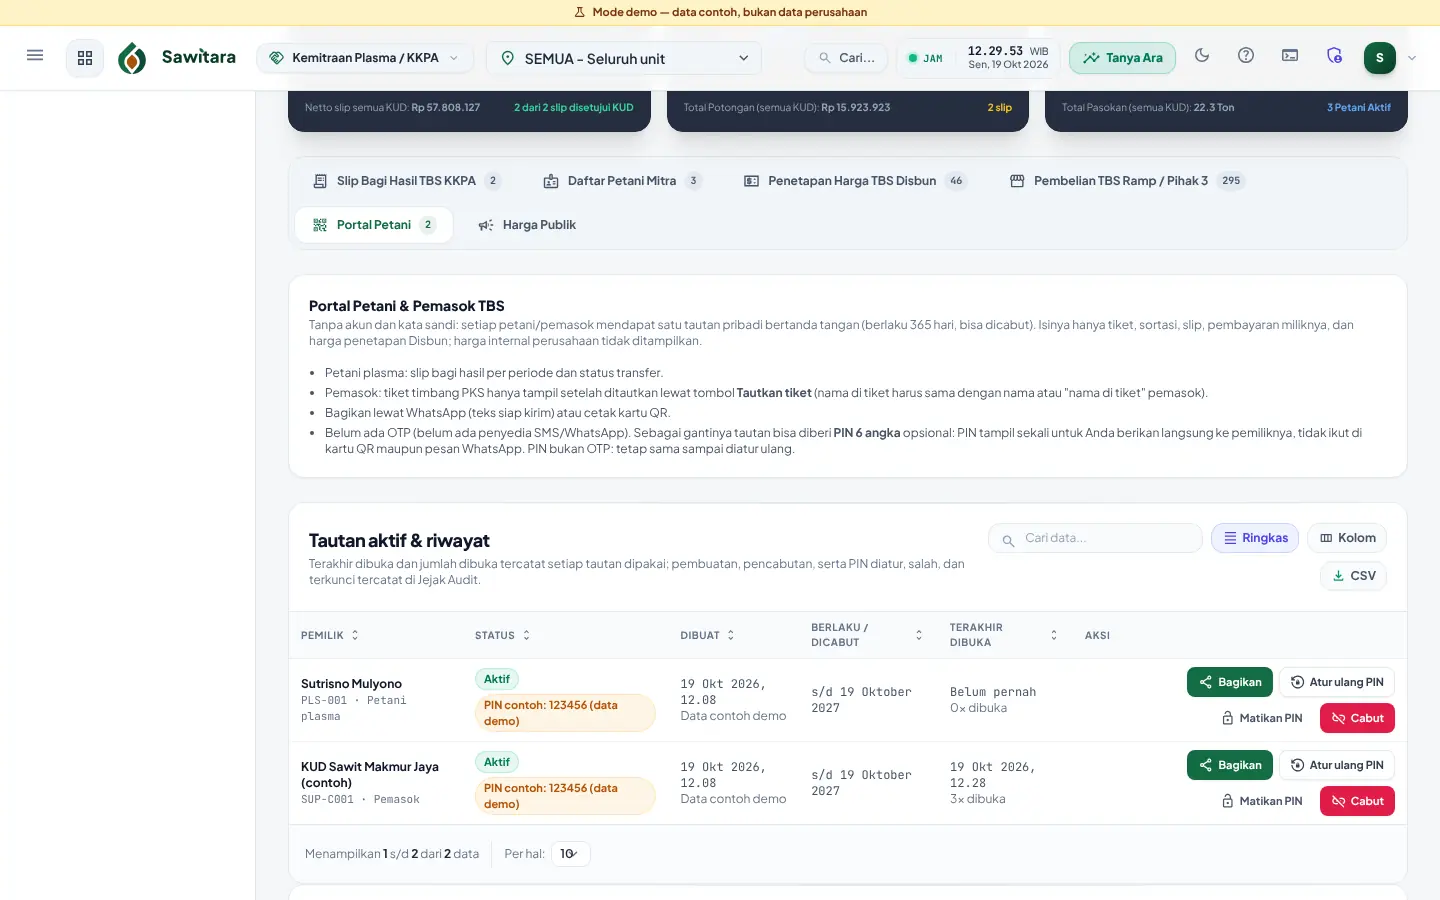Viewport: 1440px width, 900px height.
Task: Sort by TERAKHIR DIBUKA column
Action: (x=1004, y=635)
